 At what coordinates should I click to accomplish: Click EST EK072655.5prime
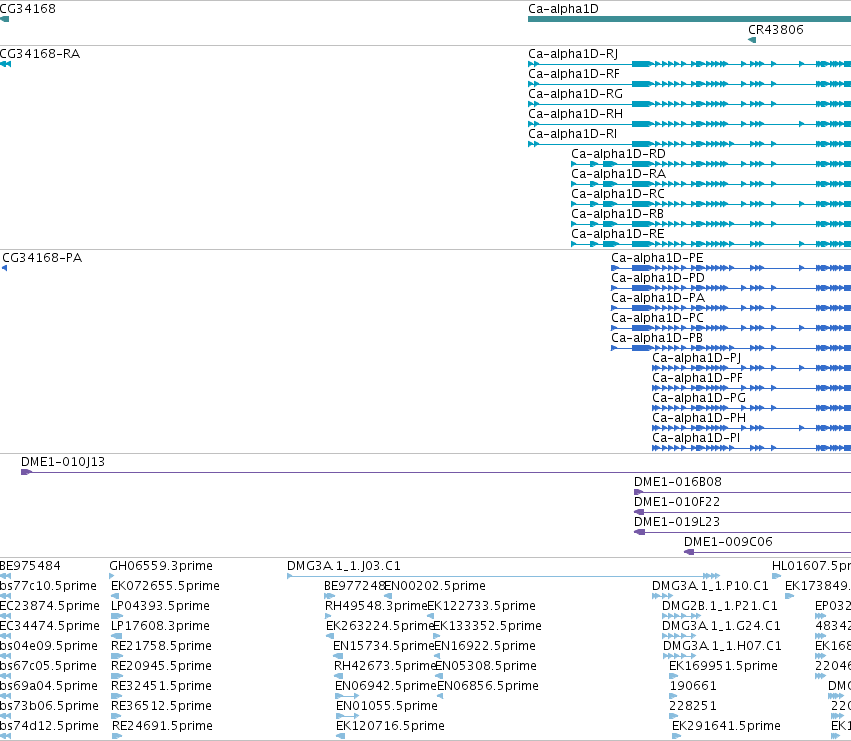point(165,586)
